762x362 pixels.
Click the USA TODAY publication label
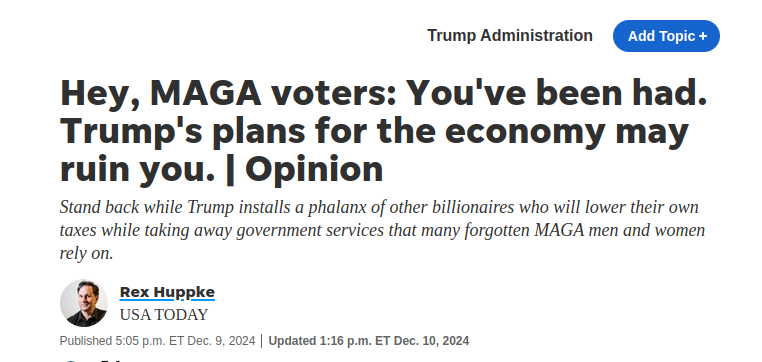[x=164, y=315]
